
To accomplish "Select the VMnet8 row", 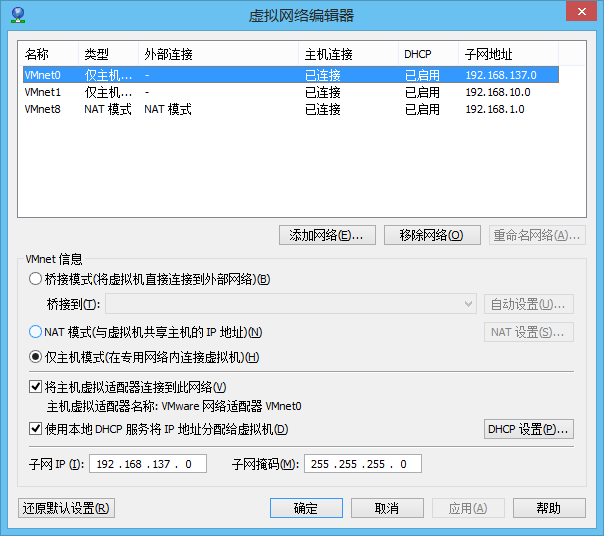I will point(291,109).
